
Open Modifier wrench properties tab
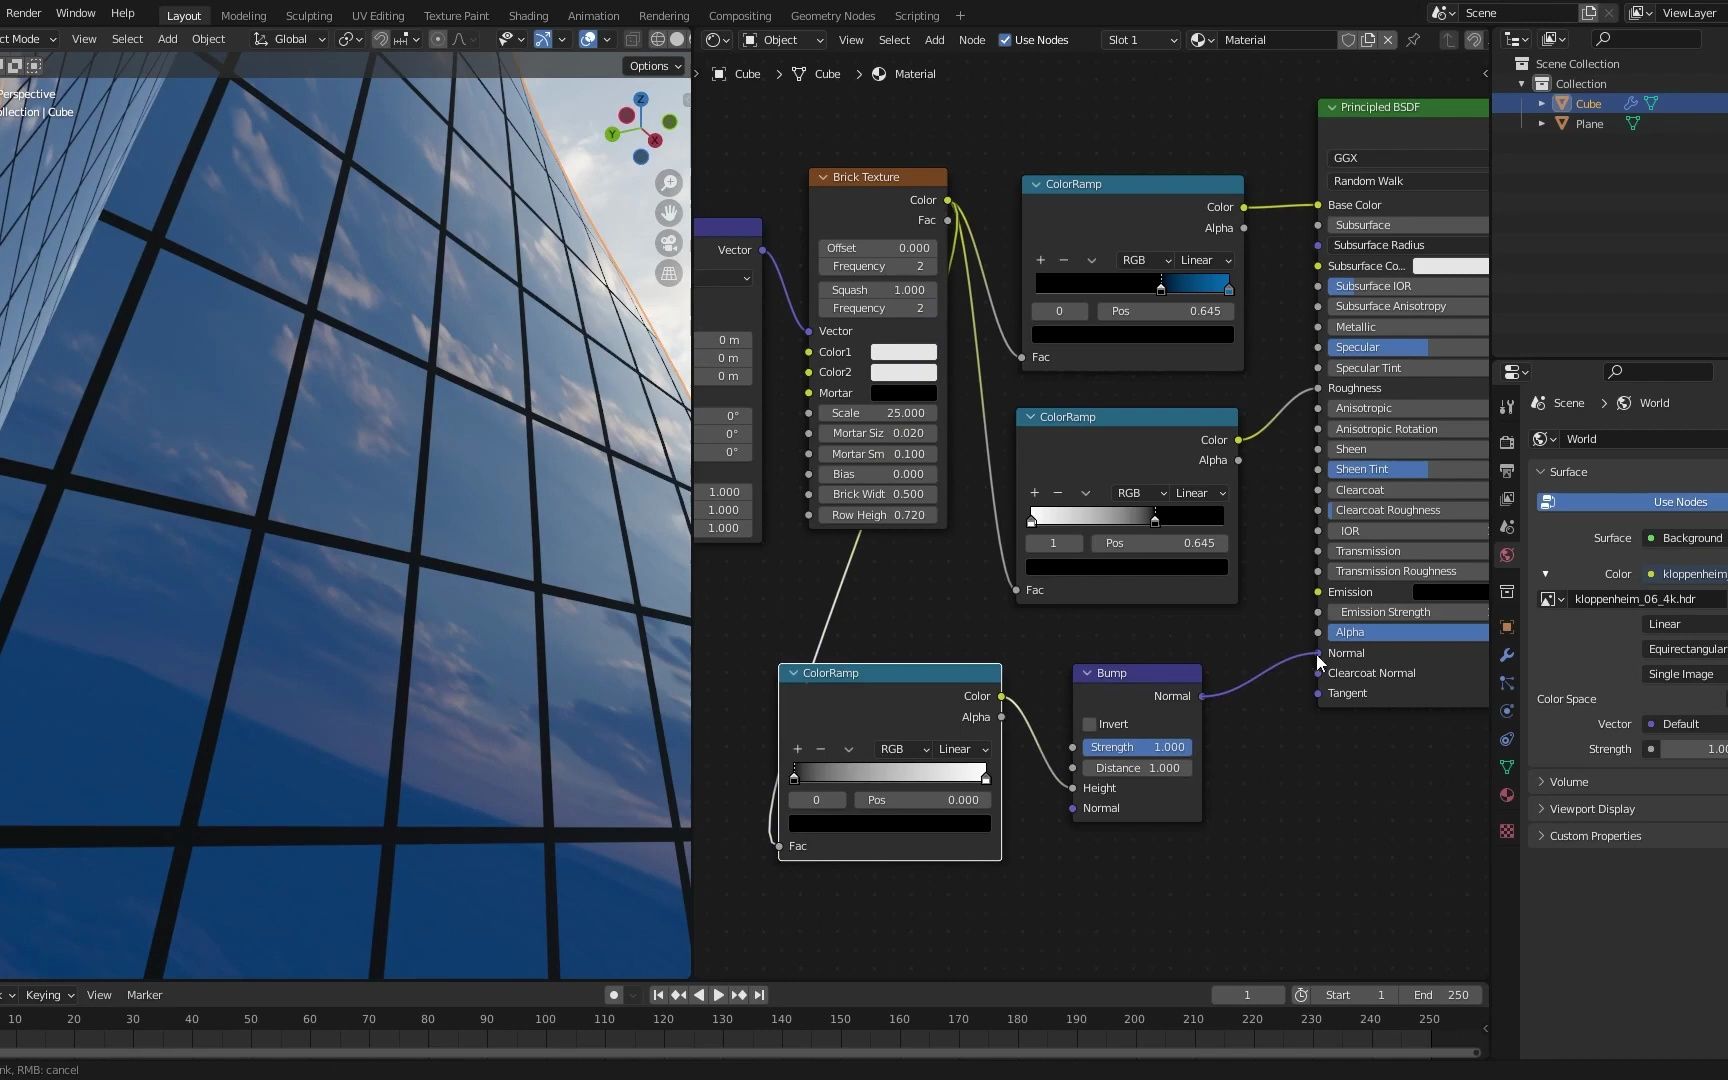pos(1507,655)
